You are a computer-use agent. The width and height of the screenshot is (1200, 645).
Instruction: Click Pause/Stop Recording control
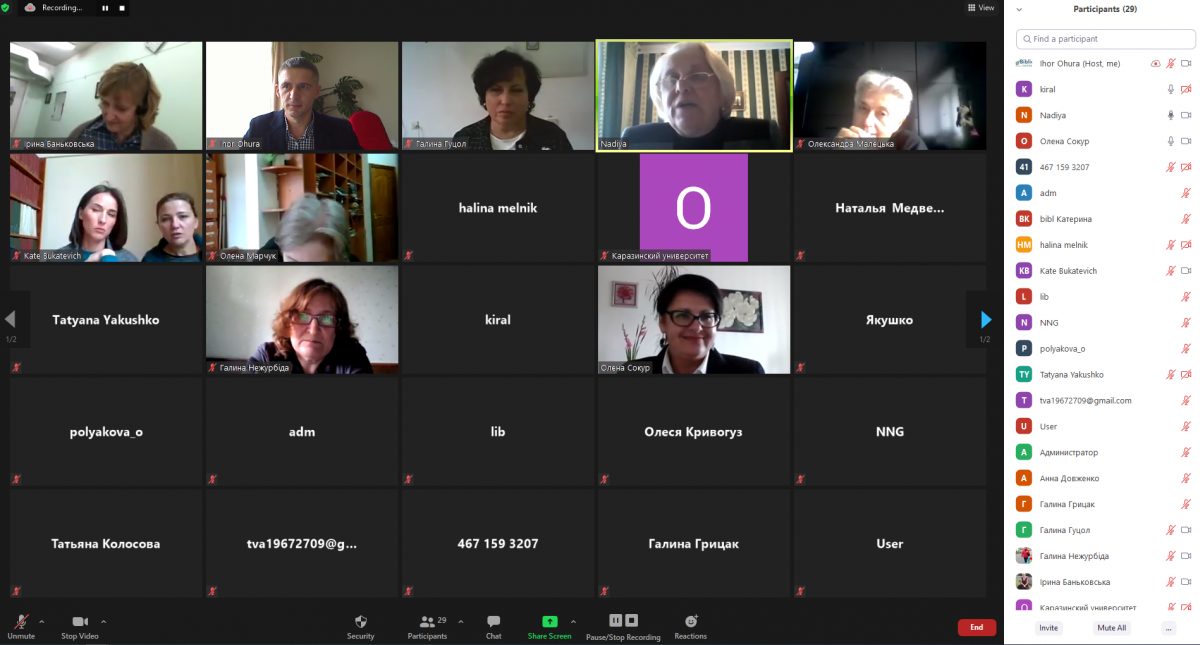pos(623,621)
